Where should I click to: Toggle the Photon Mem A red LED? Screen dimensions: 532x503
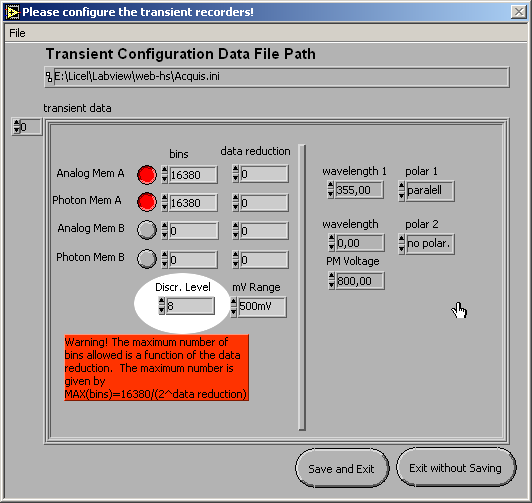pos(147,202)
